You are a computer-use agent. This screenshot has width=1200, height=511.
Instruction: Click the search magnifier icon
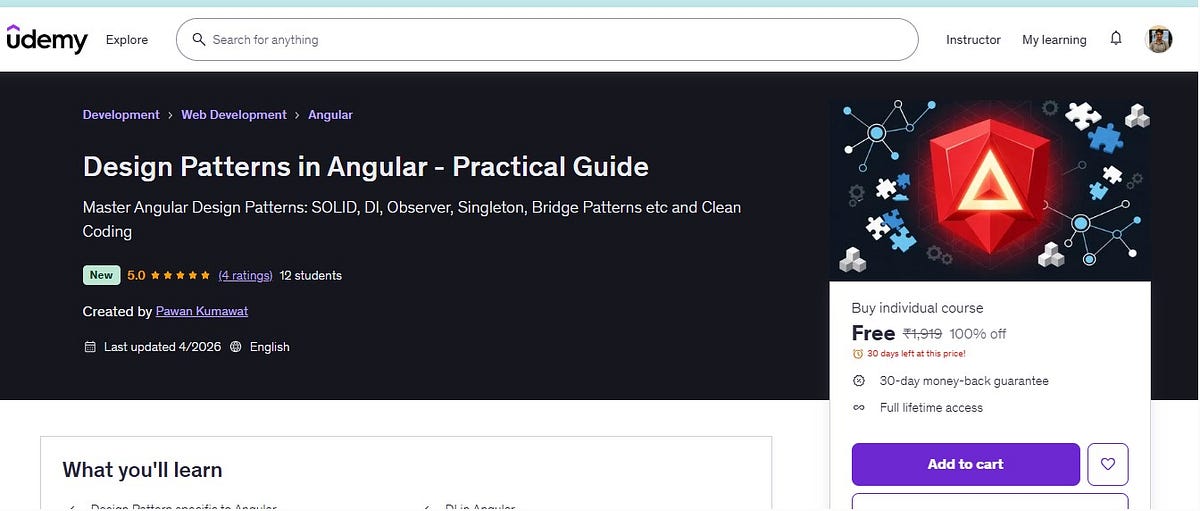(197, 40)
